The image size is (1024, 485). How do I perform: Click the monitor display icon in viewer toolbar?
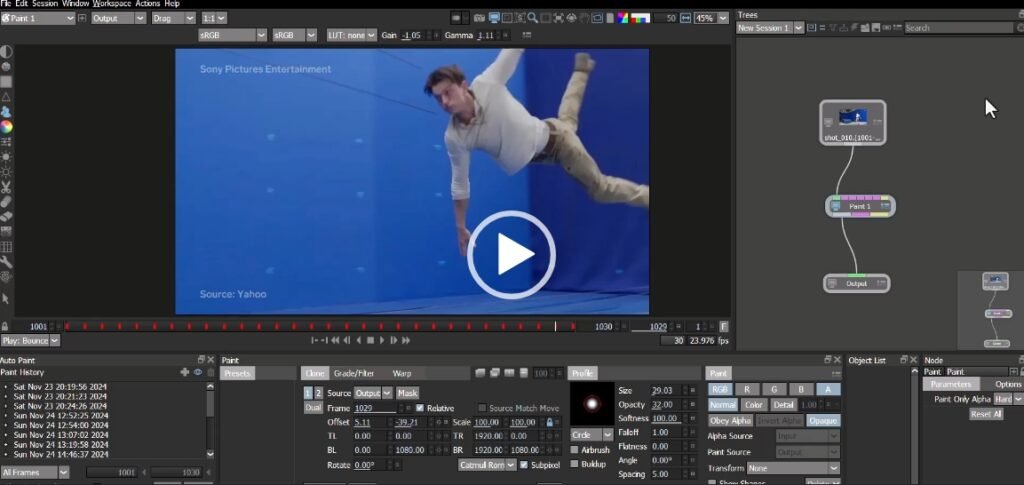click(x=494, y=18)
